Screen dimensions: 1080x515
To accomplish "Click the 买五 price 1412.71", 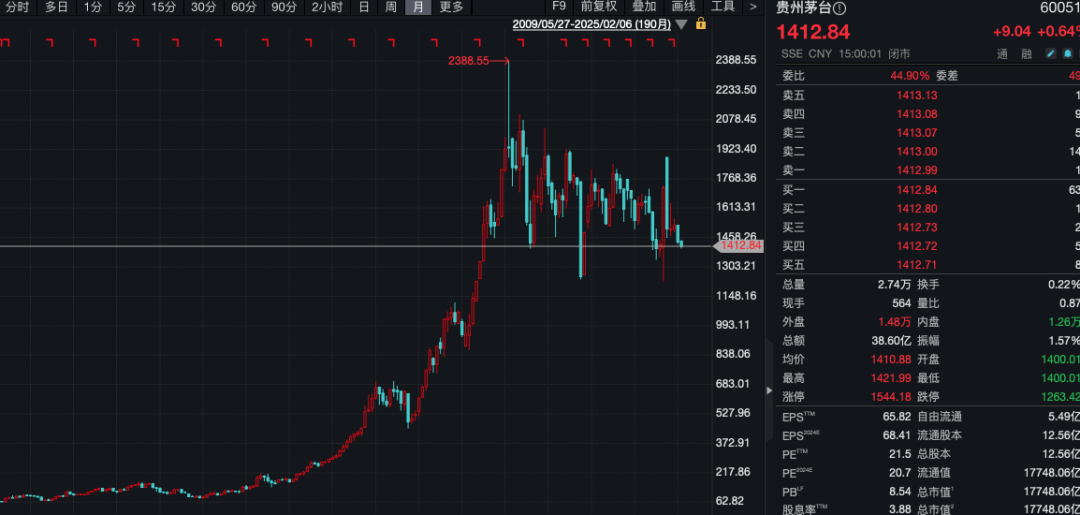I will (917, 264).
